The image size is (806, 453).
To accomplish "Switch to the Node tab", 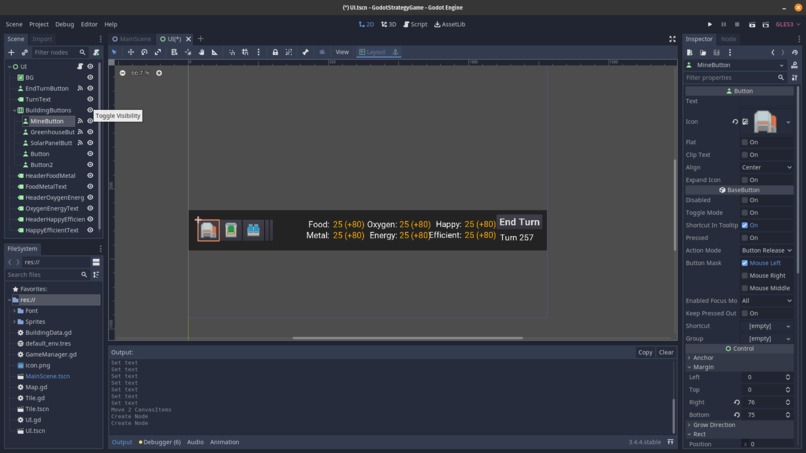I will [x=728, y=39].
